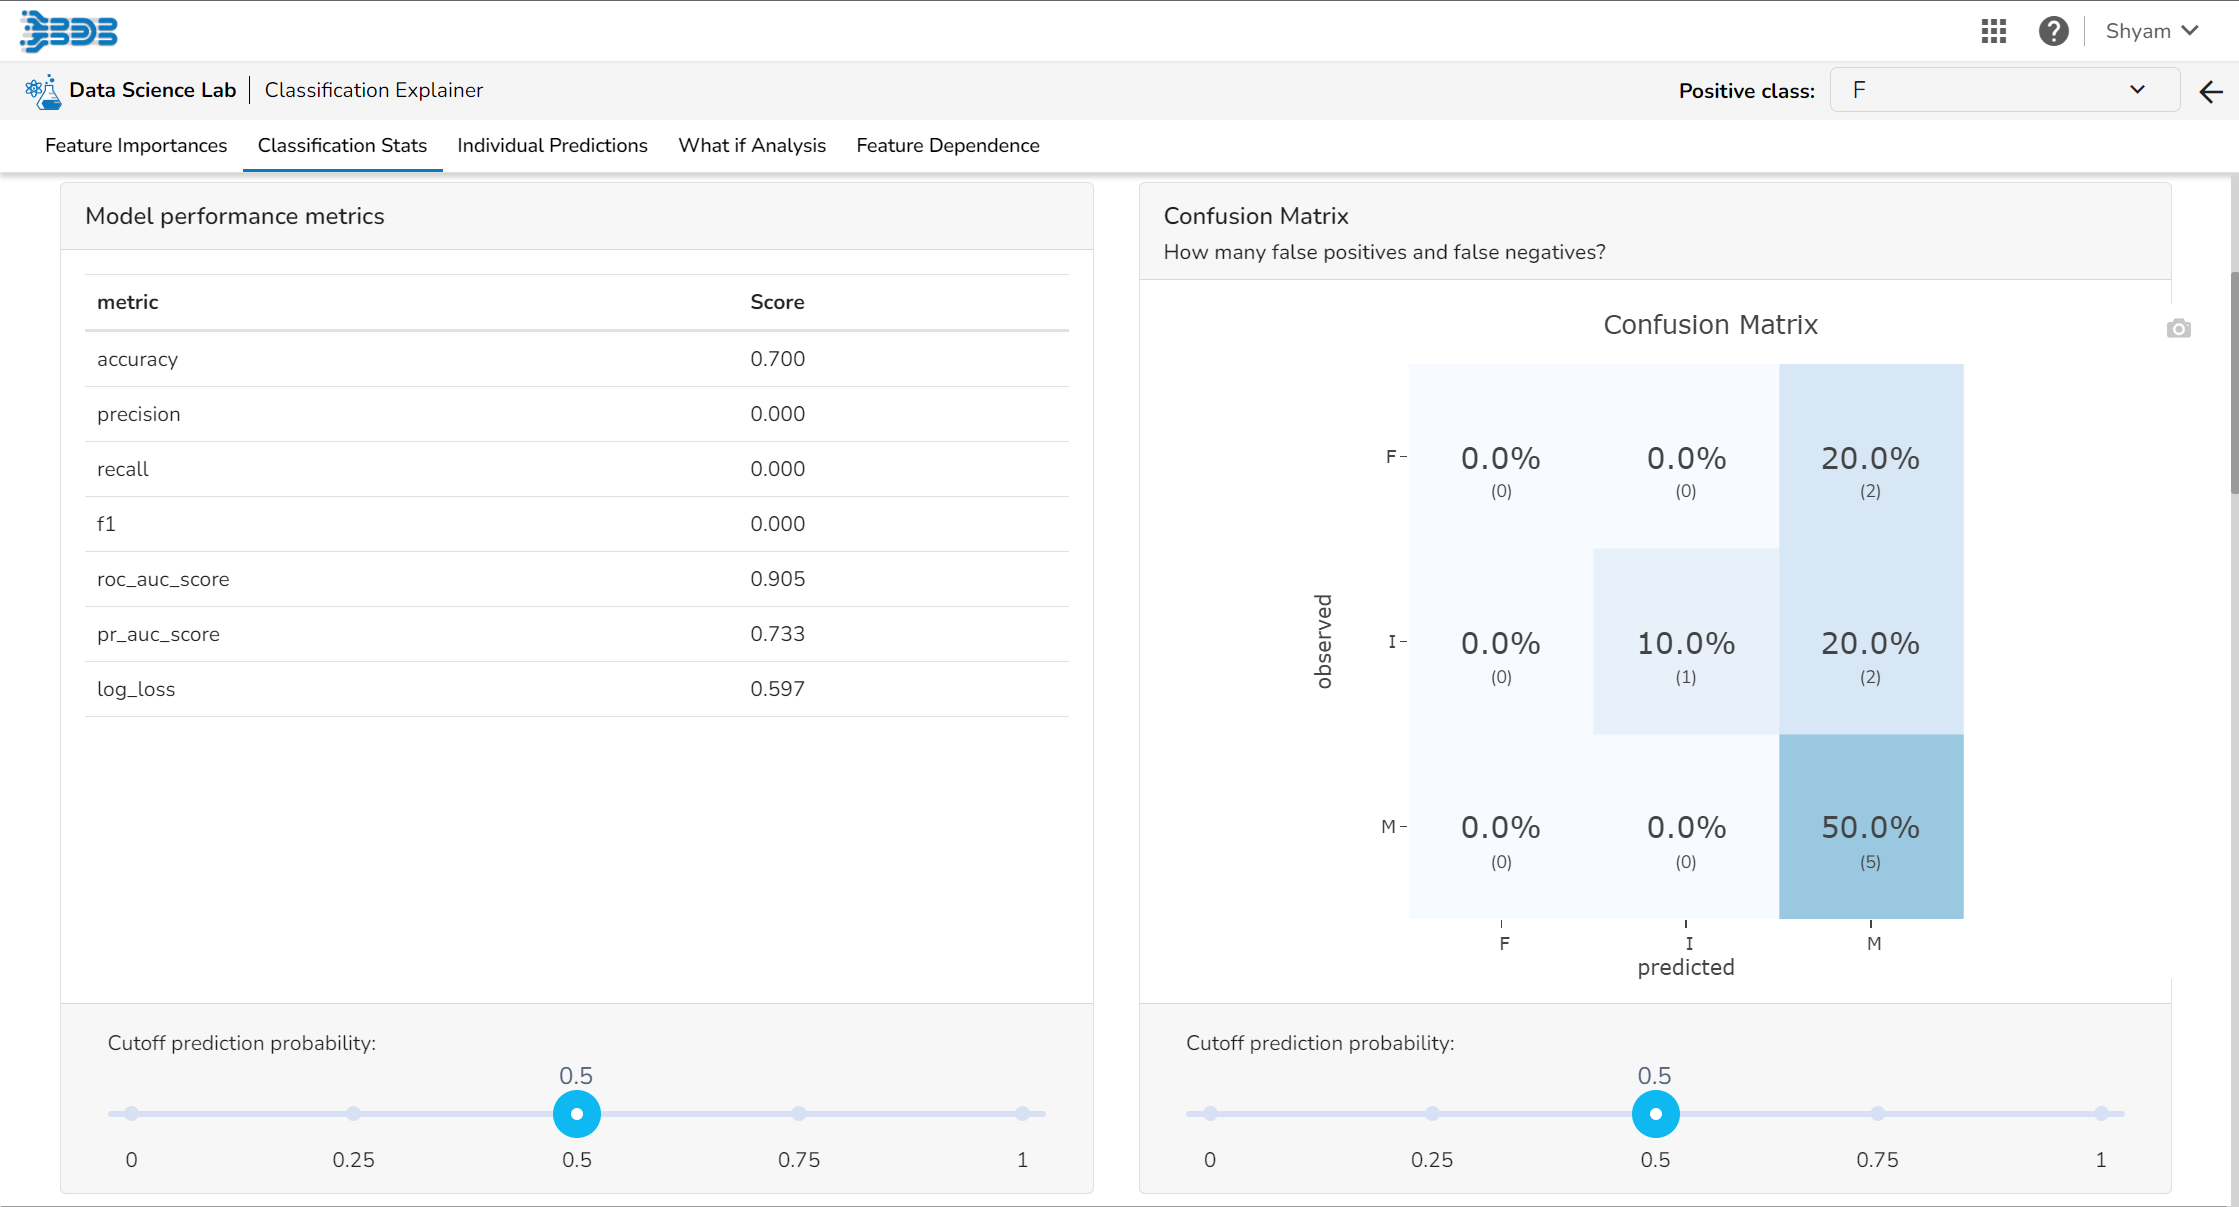Set left cutoff slider to 0.75 mark
Screen dimensions: 2239x1207
[799, 1113]
